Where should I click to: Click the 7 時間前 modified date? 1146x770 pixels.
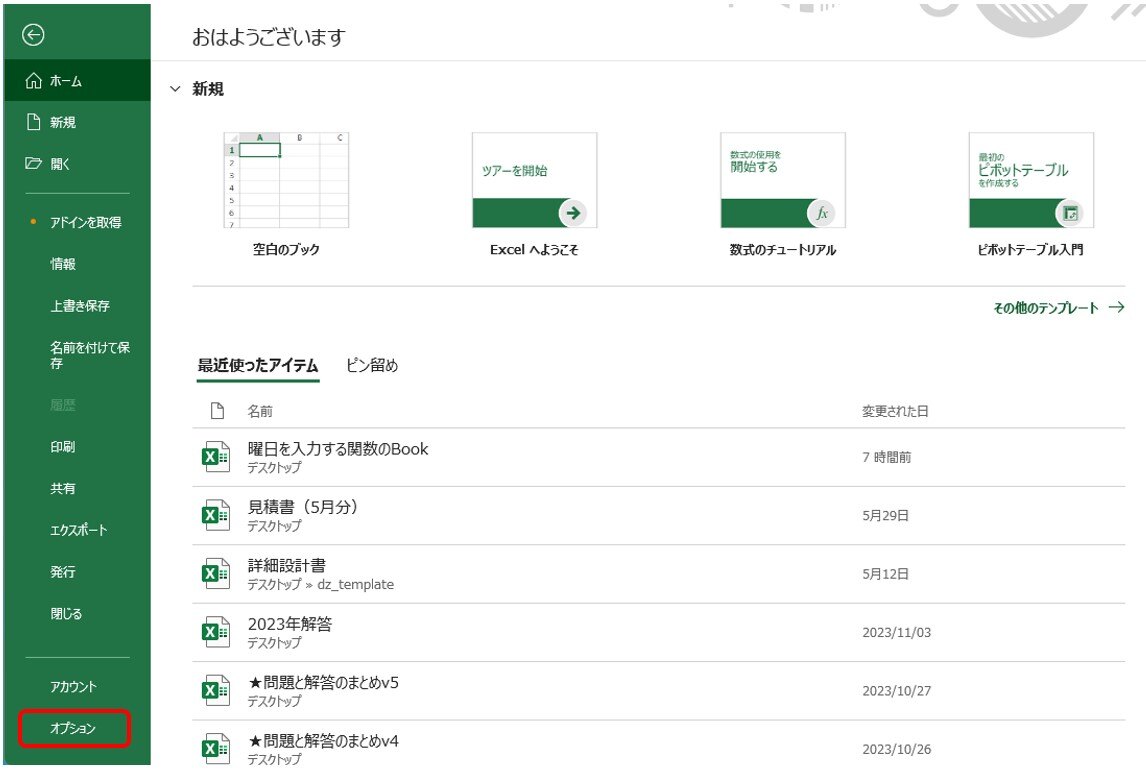(x=887, y=457)
